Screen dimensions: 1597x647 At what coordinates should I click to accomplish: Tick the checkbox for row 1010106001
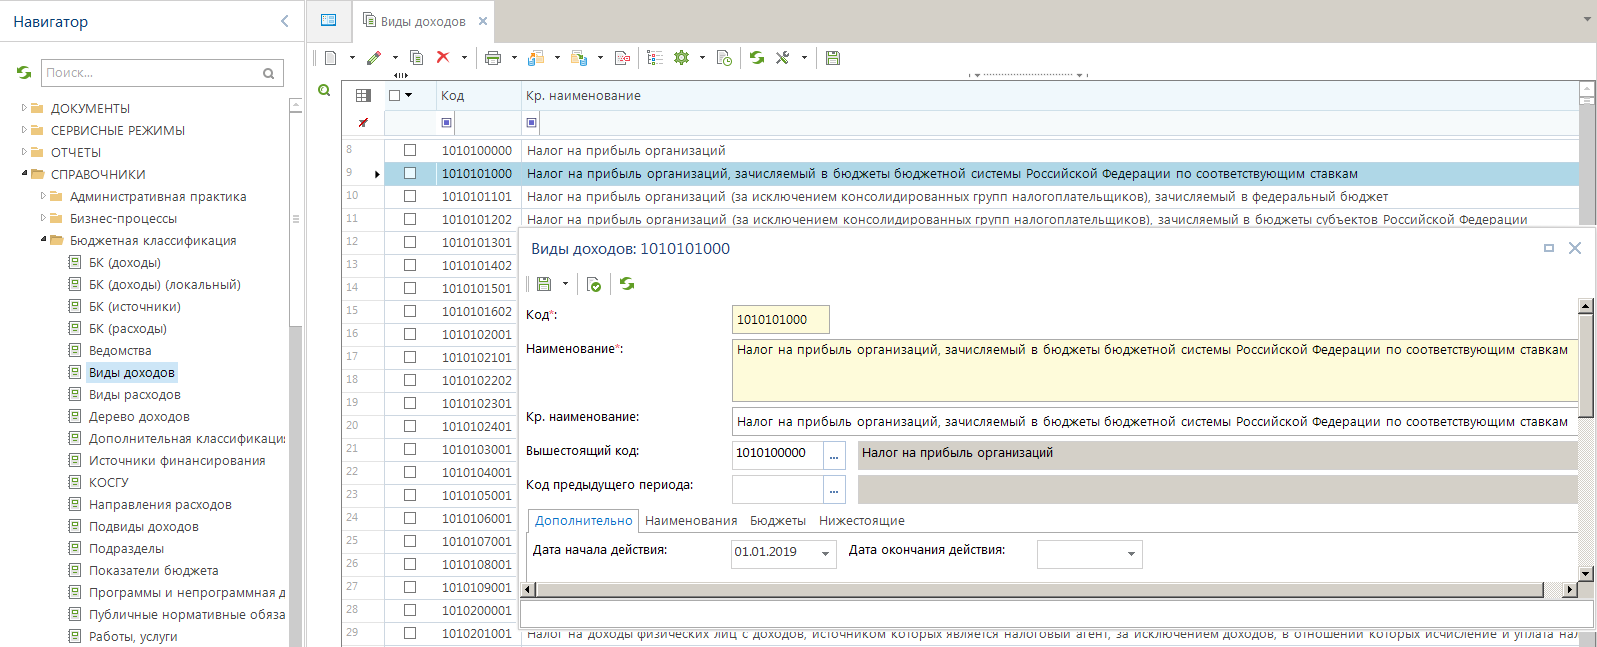[410, 518]
